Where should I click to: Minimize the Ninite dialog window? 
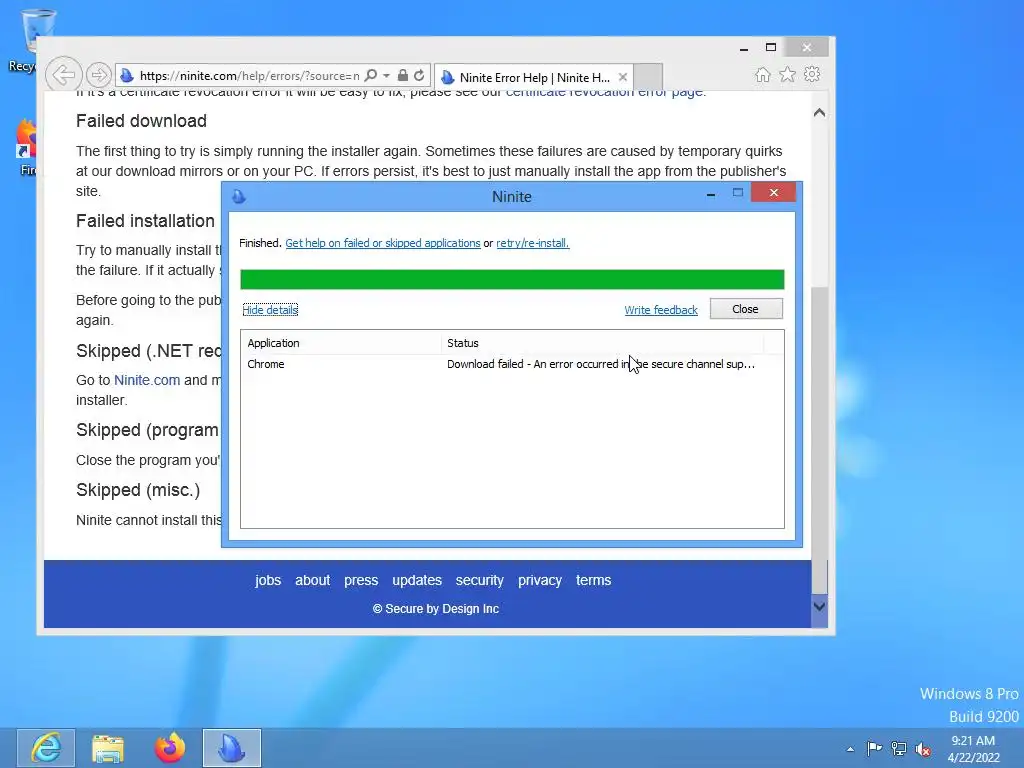click(x=711, y=193)
